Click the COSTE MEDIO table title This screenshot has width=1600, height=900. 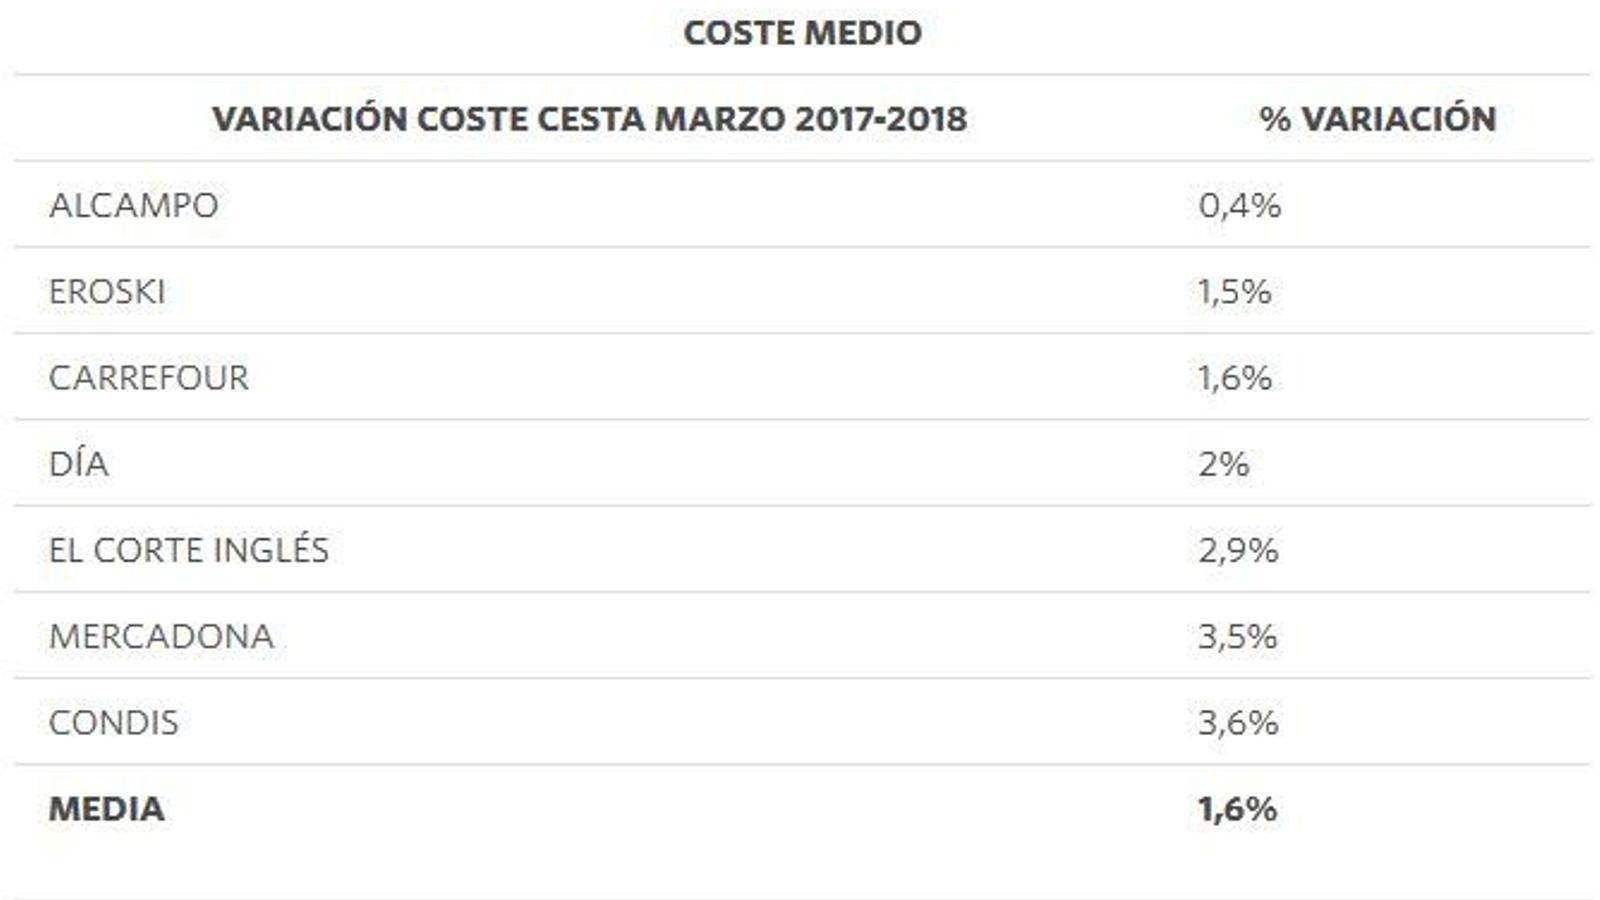pyautogui.click(x=802, y=33)
